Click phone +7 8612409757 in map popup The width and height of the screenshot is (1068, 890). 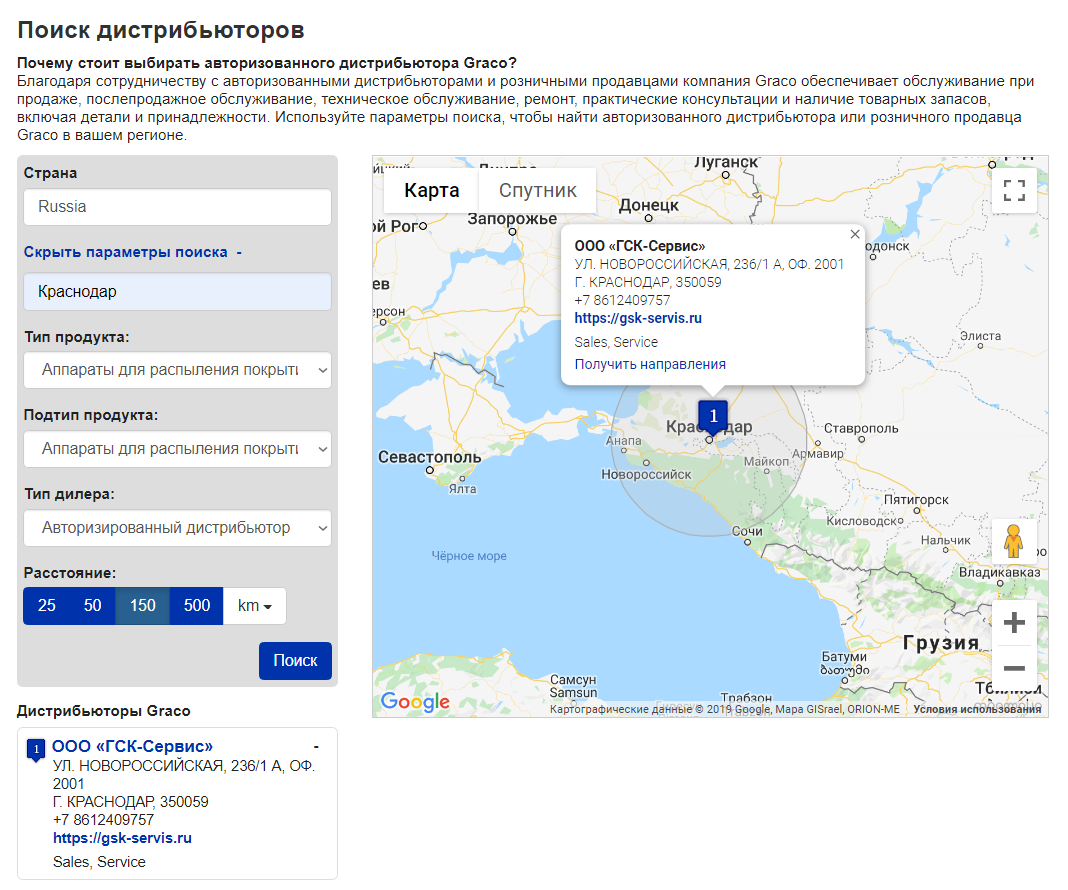point(622,300)
